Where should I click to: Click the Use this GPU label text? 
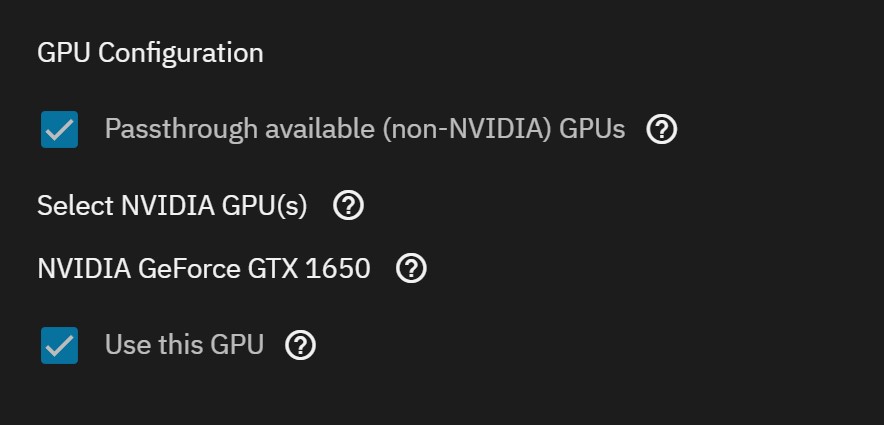coord(184,345)
